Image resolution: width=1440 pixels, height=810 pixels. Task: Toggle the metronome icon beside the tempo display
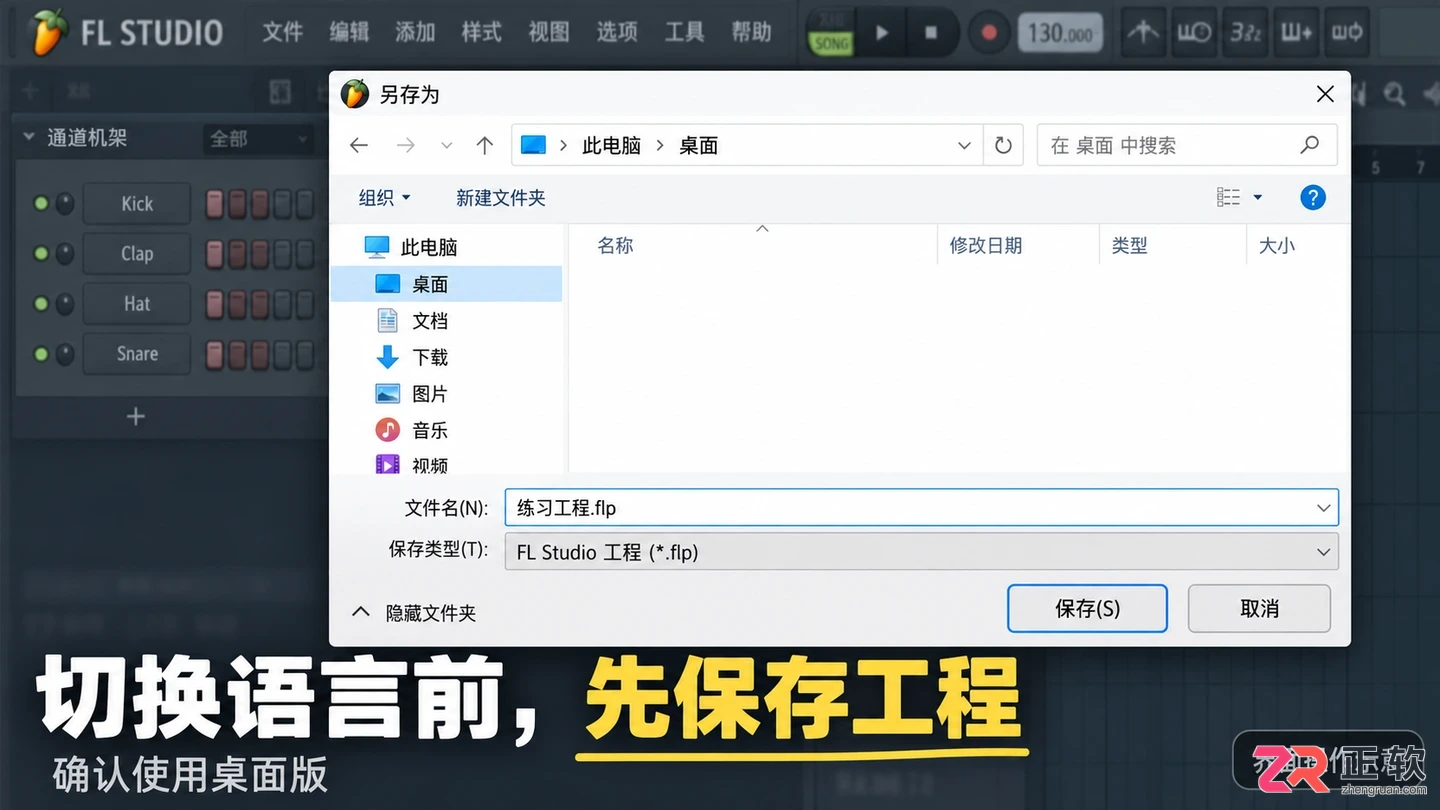(1143, 33)
